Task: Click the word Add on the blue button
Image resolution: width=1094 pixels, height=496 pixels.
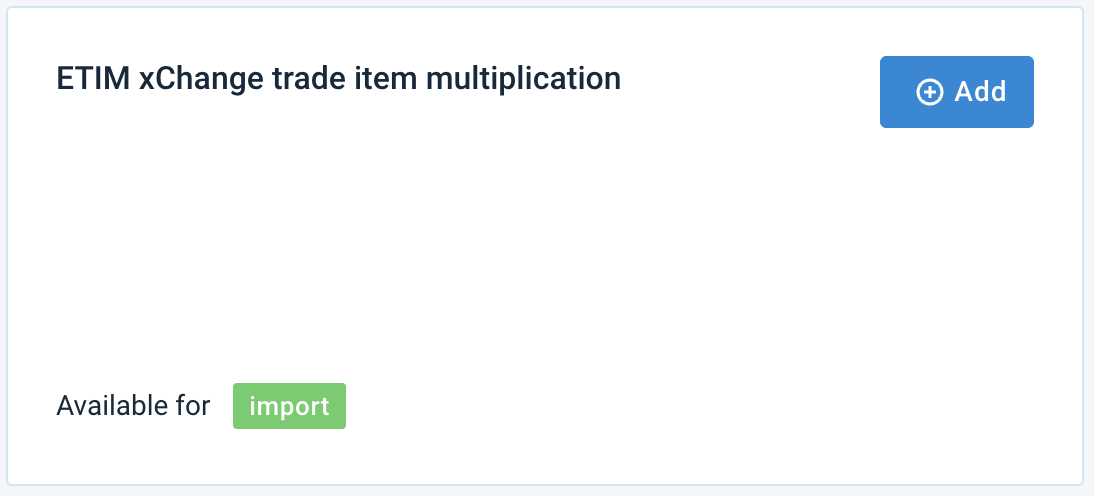Action: tap(980, 92)
